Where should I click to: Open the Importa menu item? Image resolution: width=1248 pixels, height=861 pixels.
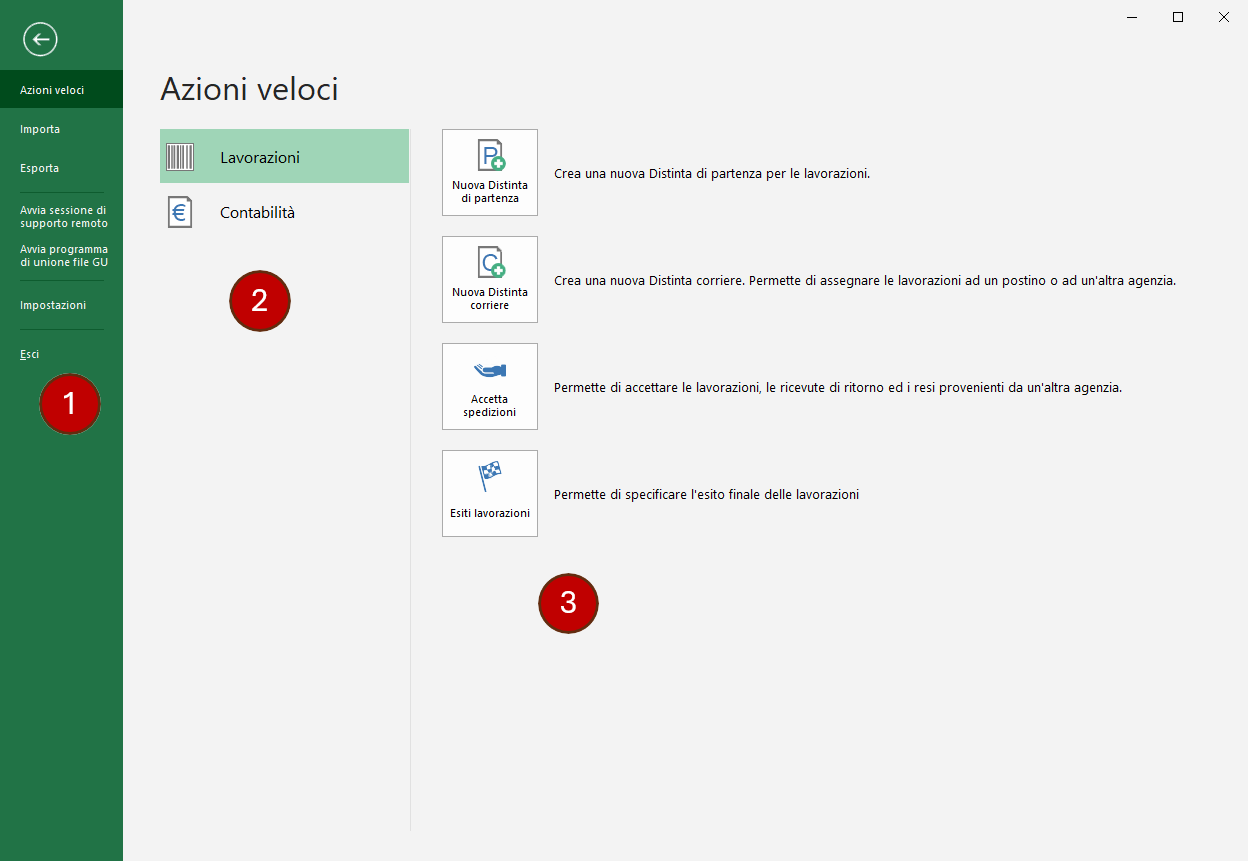click(x=40, y=129)
